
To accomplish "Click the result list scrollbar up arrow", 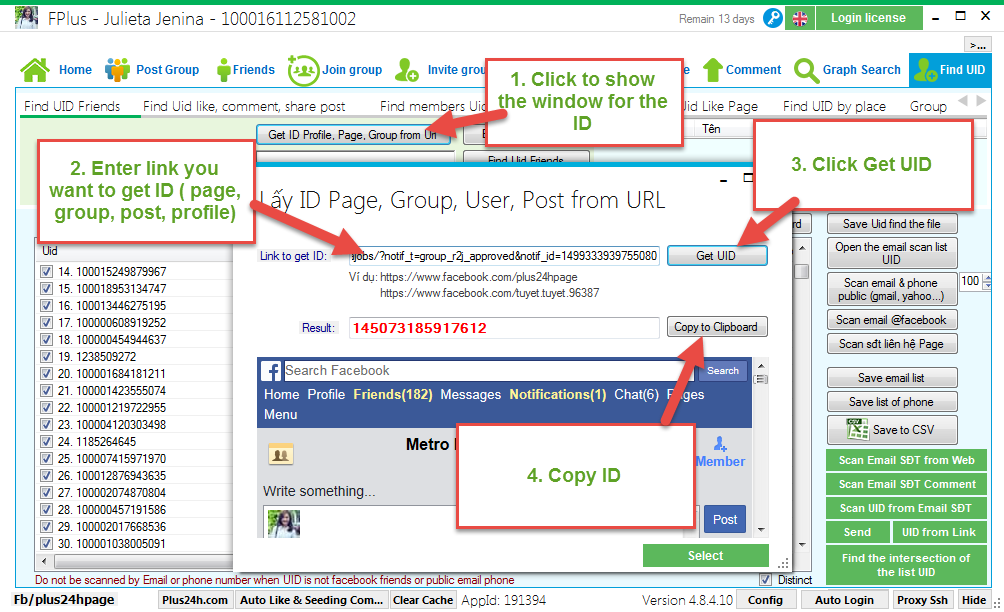I will click(x=802, y=248).
